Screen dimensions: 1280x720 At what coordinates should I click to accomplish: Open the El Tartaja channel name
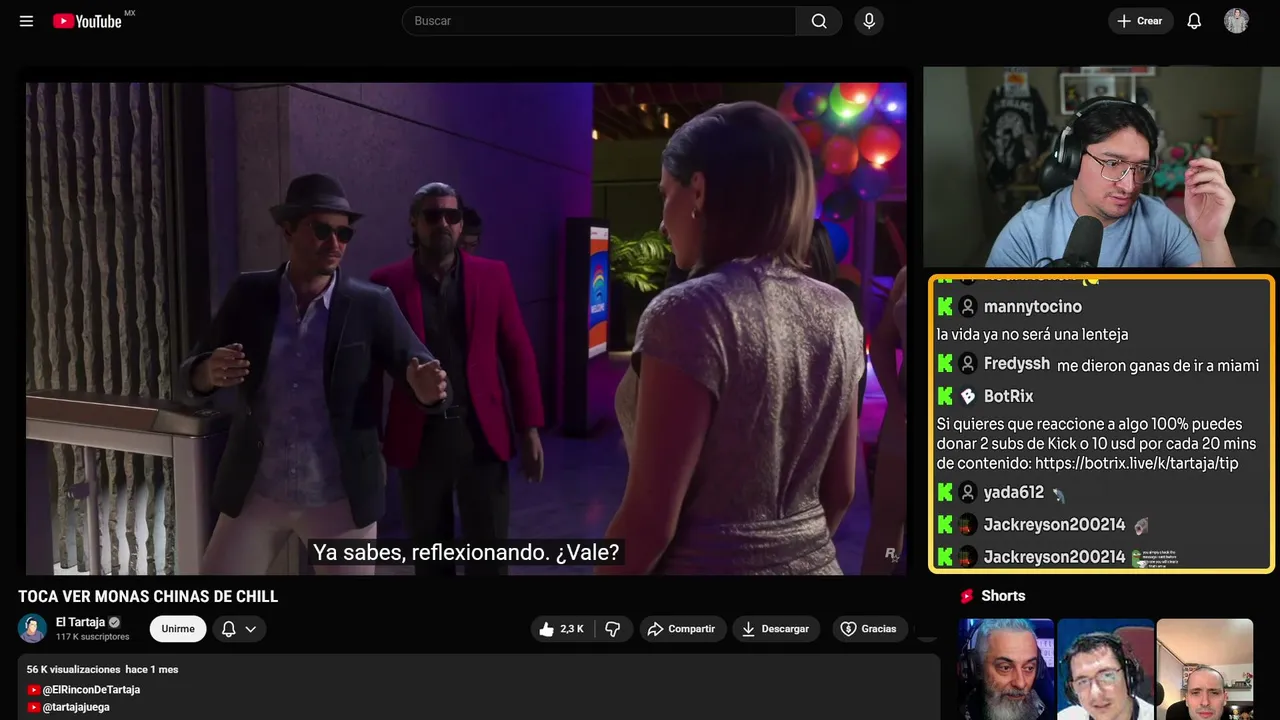tap(80, 622)
